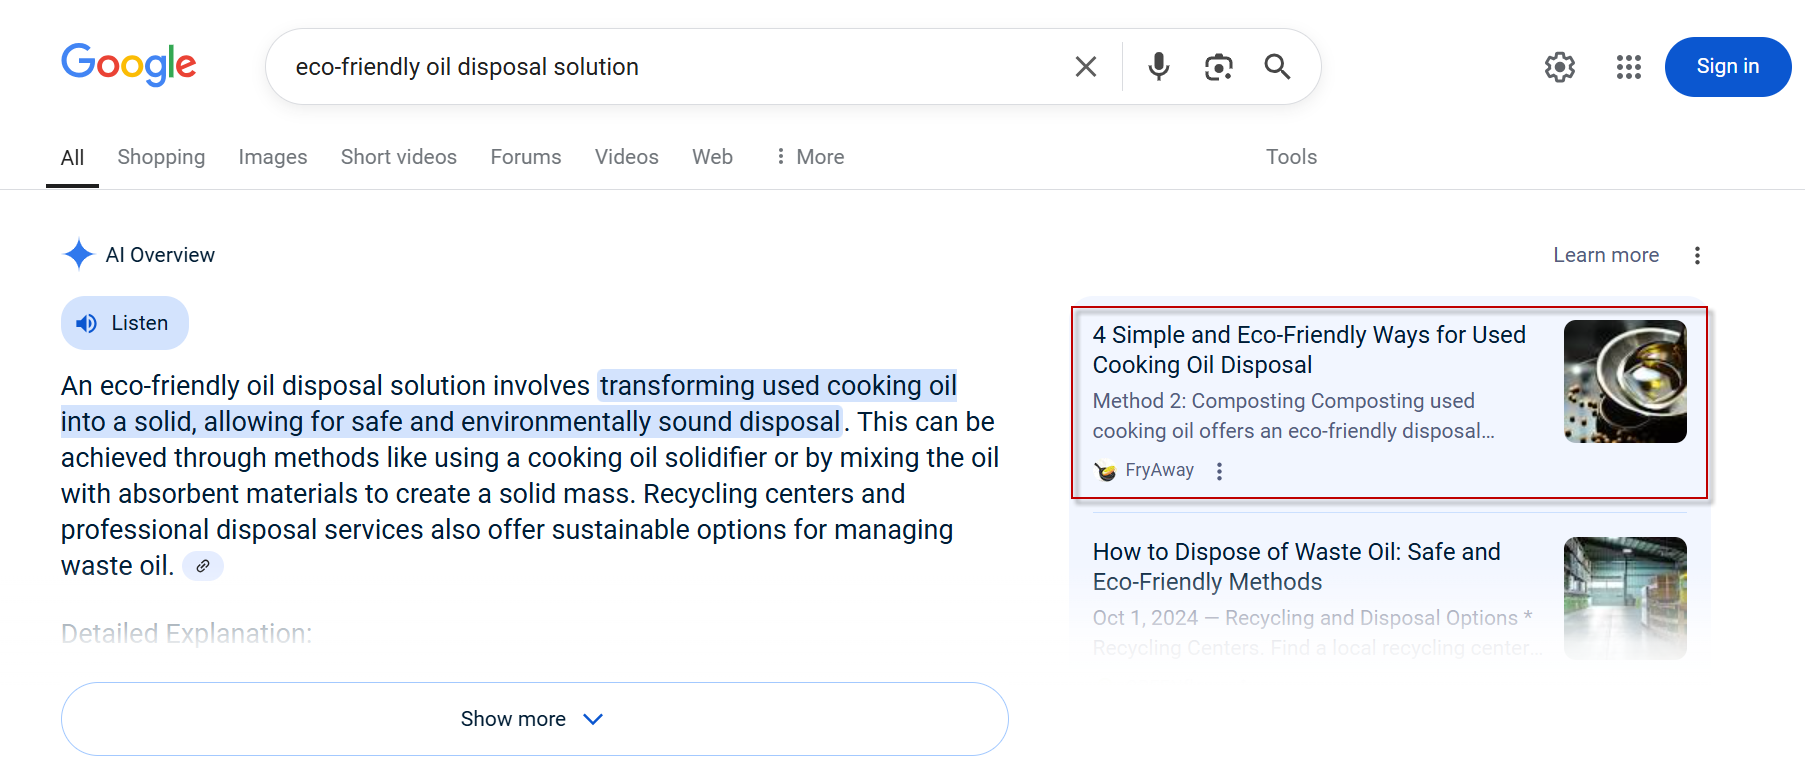The image size is (1805, 766).
Task: Open the Tools options
Action: 1291,157
